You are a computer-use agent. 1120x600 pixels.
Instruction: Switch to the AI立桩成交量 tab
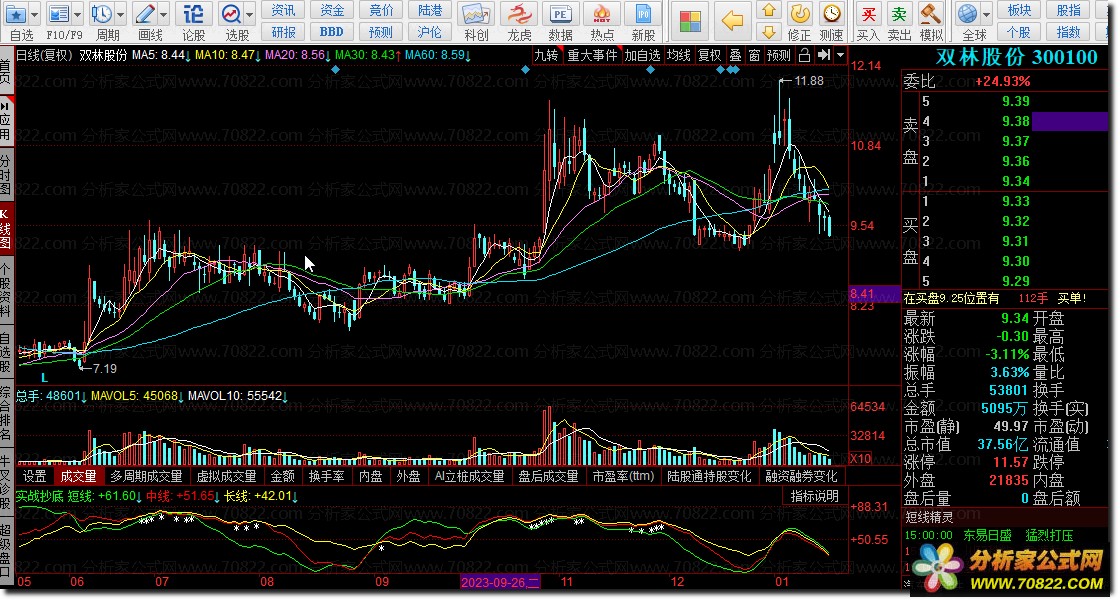[469, 476]
